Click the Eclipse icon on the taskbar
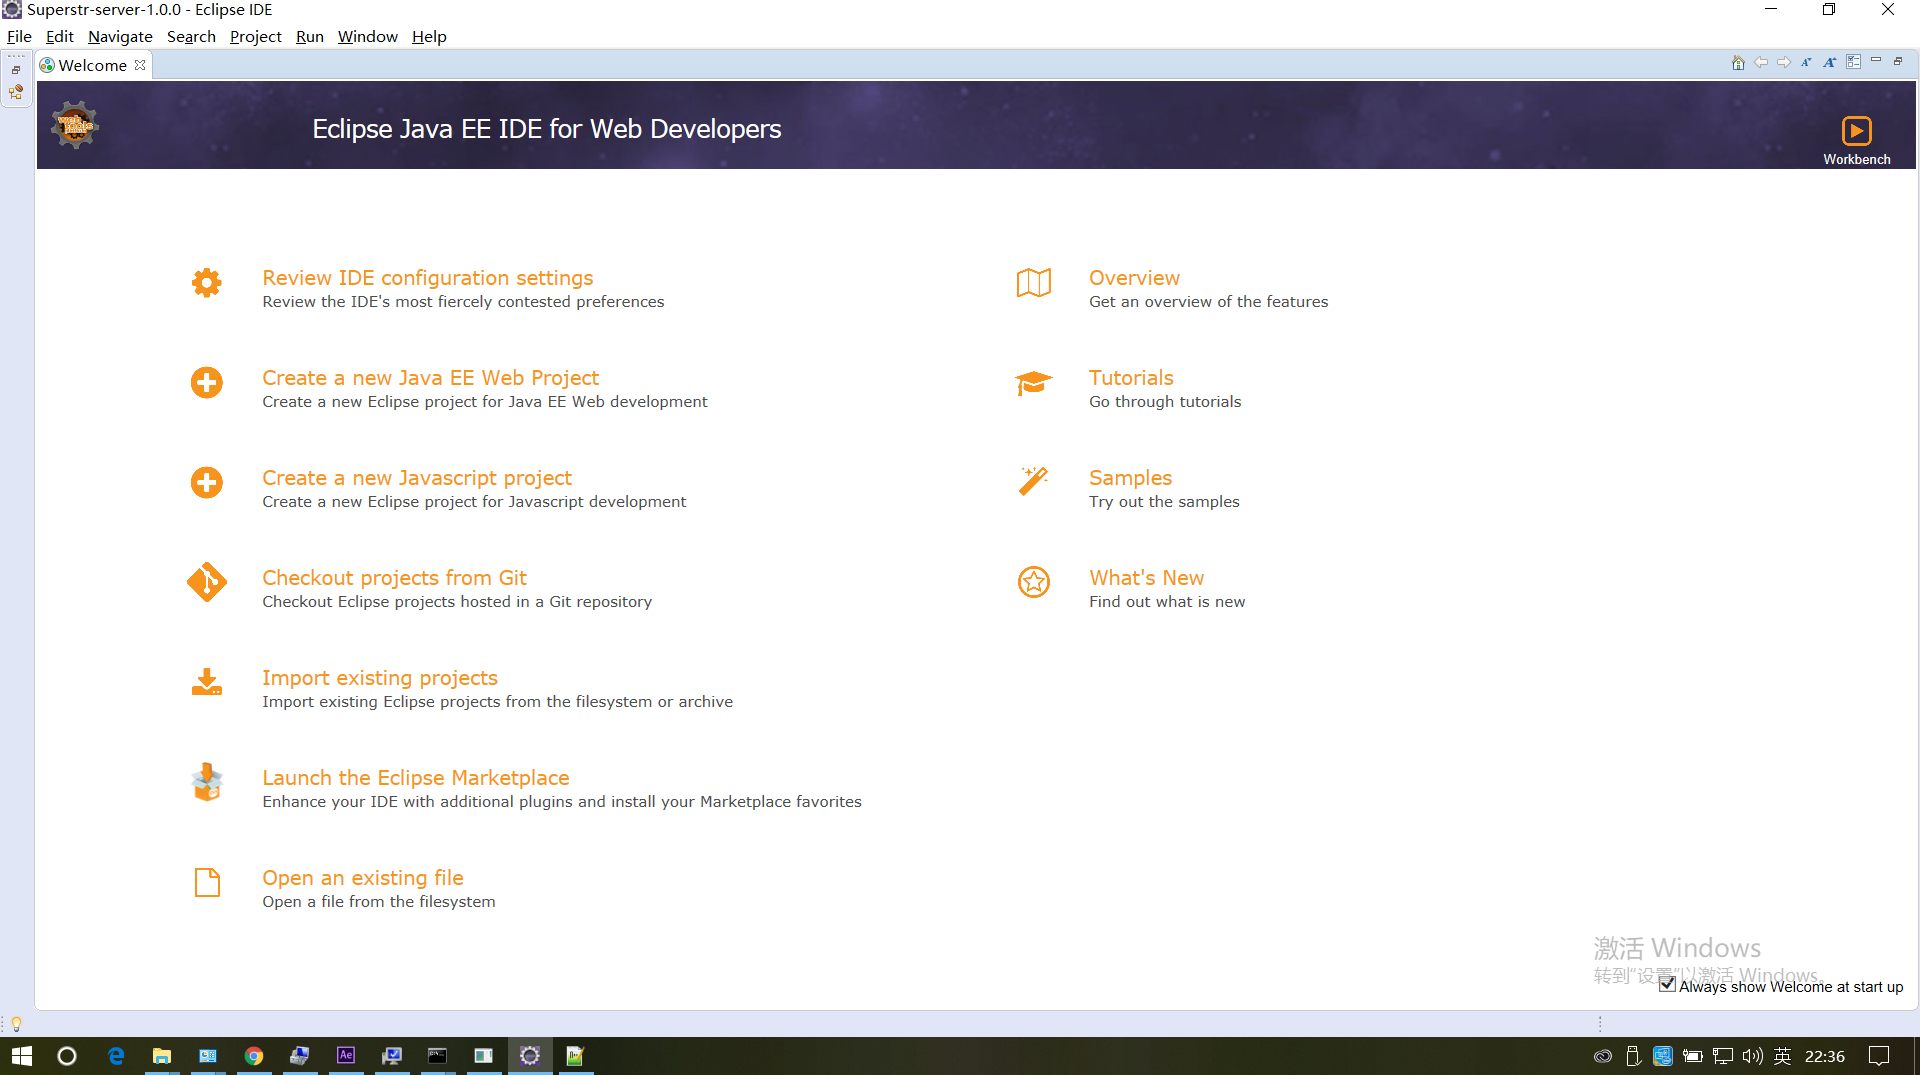Screen dimensions: 1920x1075 [530, 1056]
